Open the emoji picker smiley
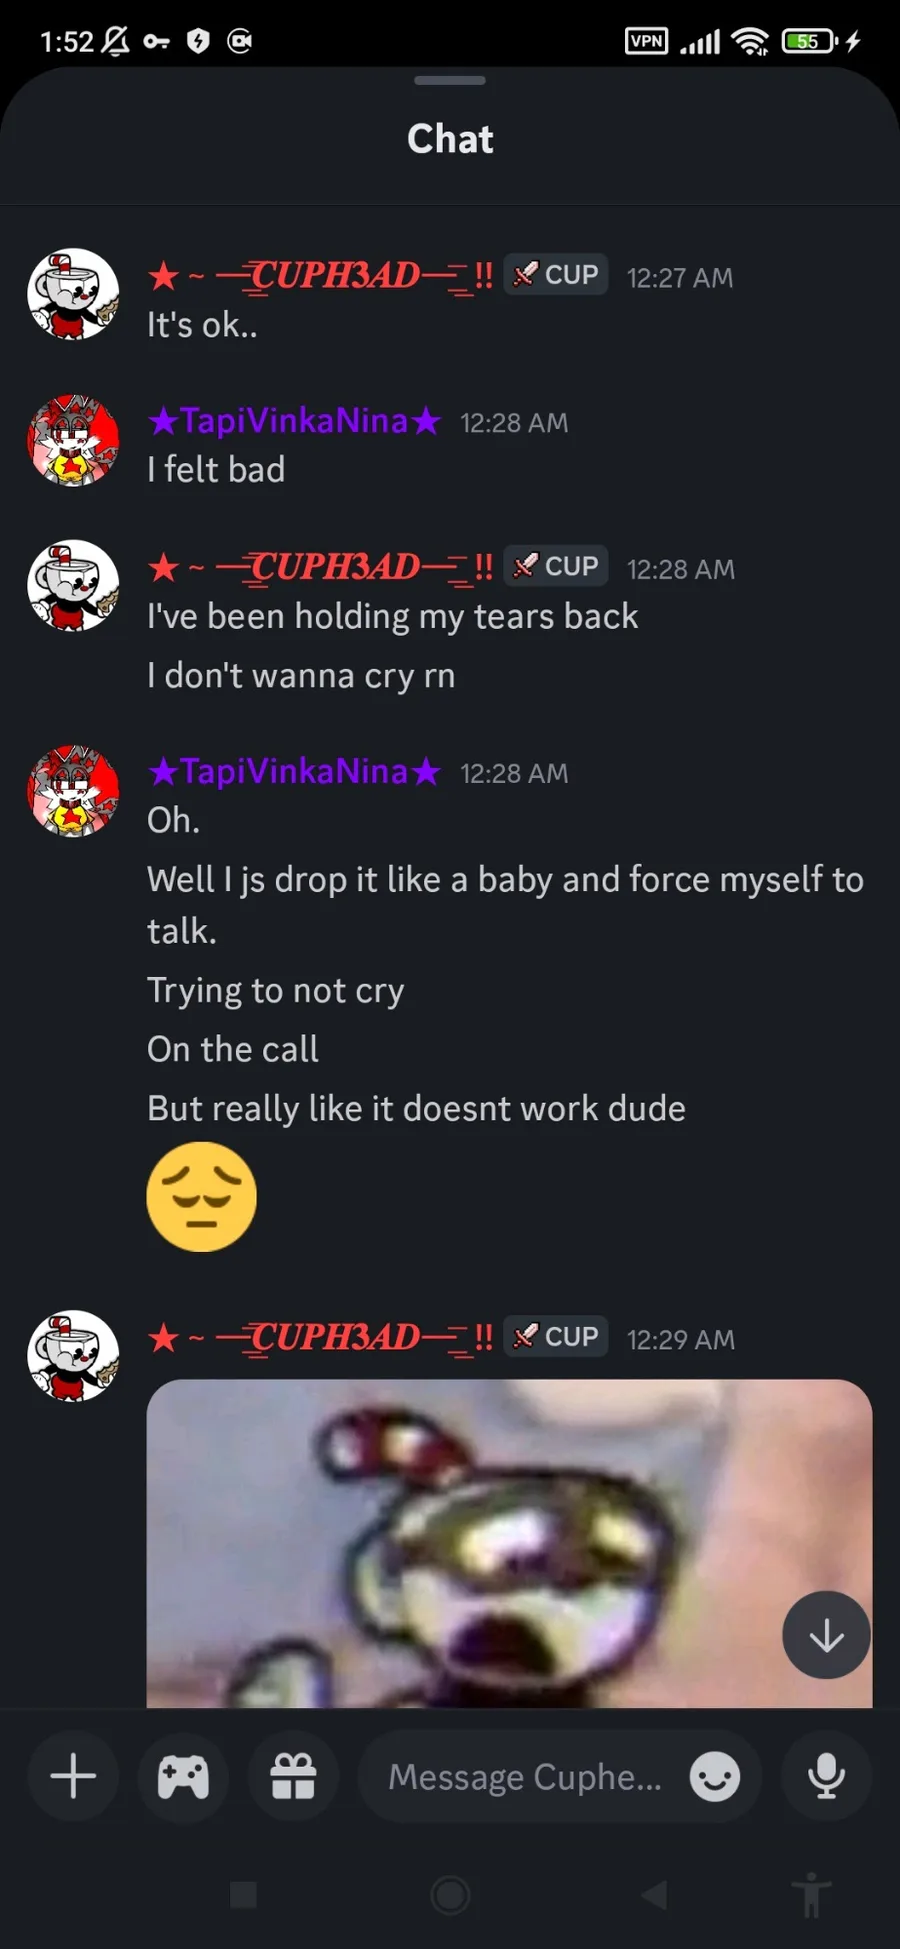Viewport: 900px width, 1949px height. click(715, 1777)
